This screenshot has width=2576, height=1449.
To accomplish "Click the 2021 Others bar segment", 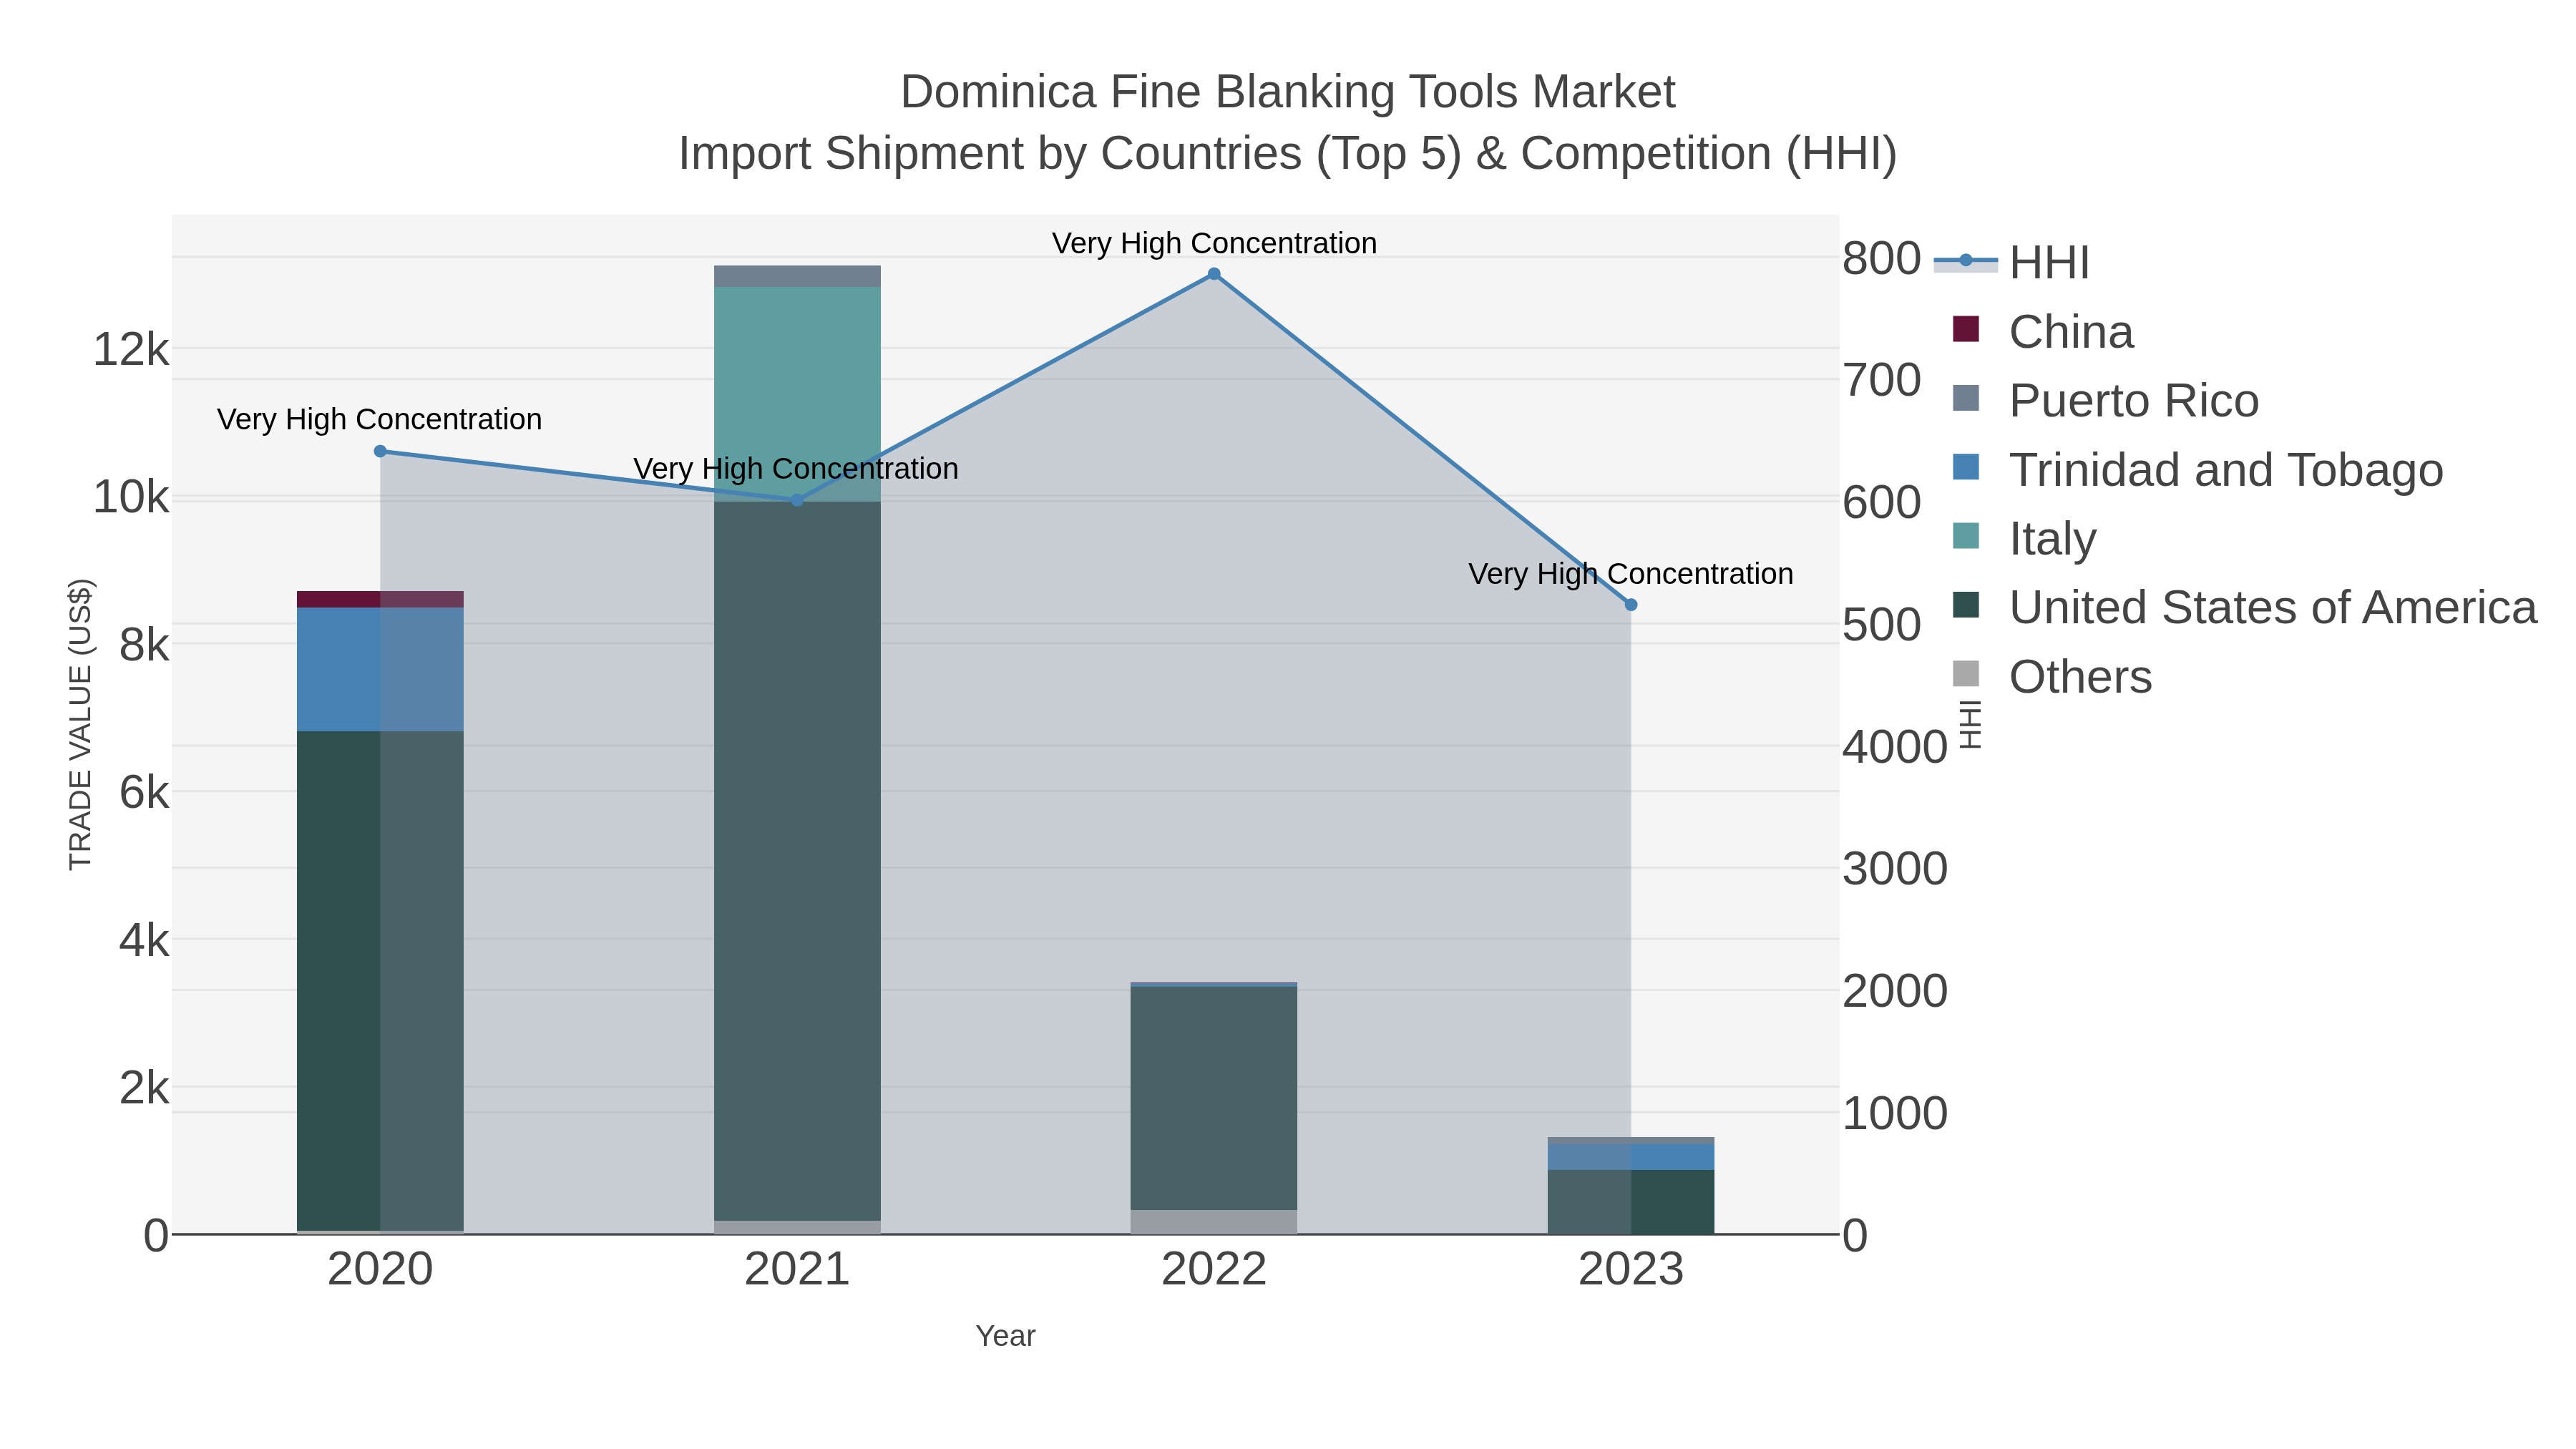I will coord(797,1227).
